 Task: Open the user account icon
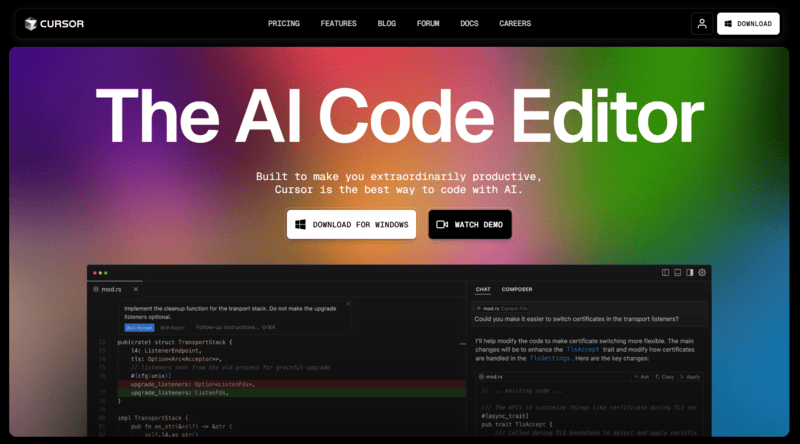(x=703, y=23)
